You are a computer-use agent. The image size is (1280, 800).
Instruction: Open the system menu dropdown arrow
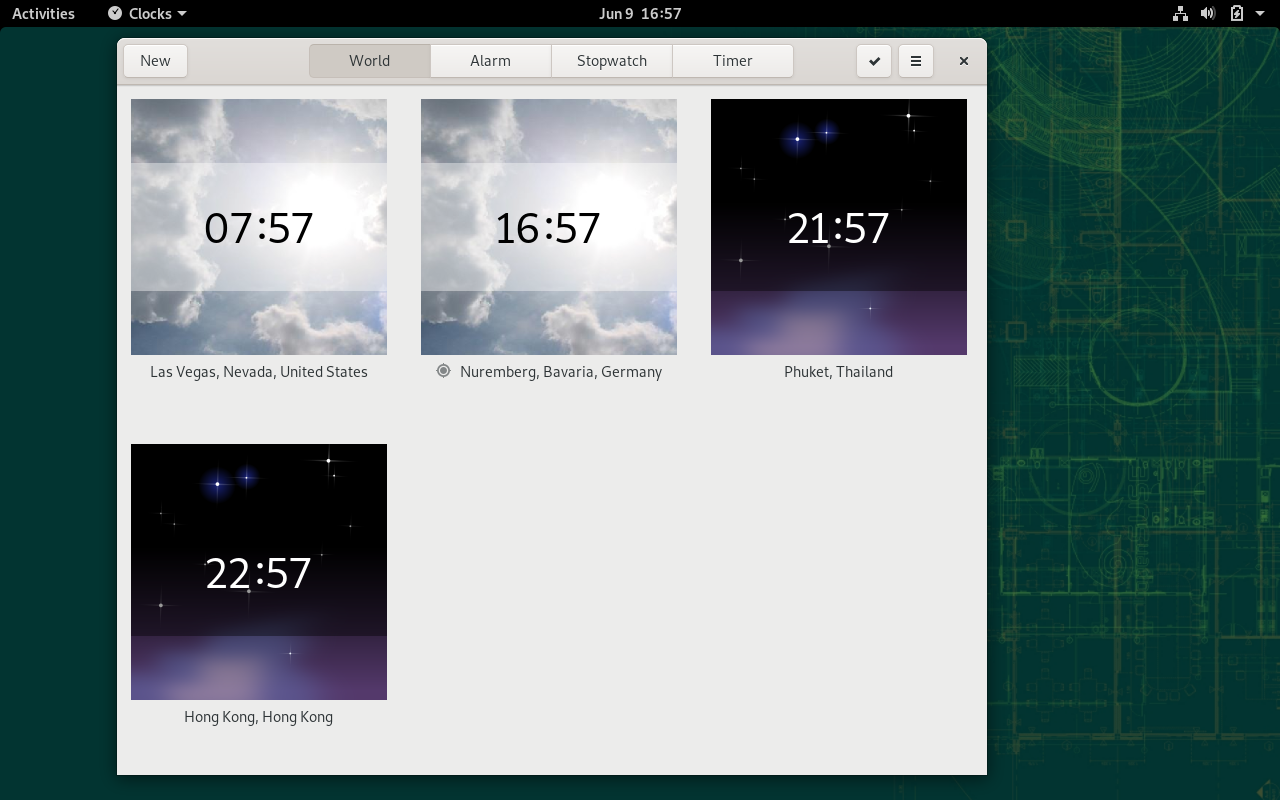pyautogui.click(x=1260, y=14)
